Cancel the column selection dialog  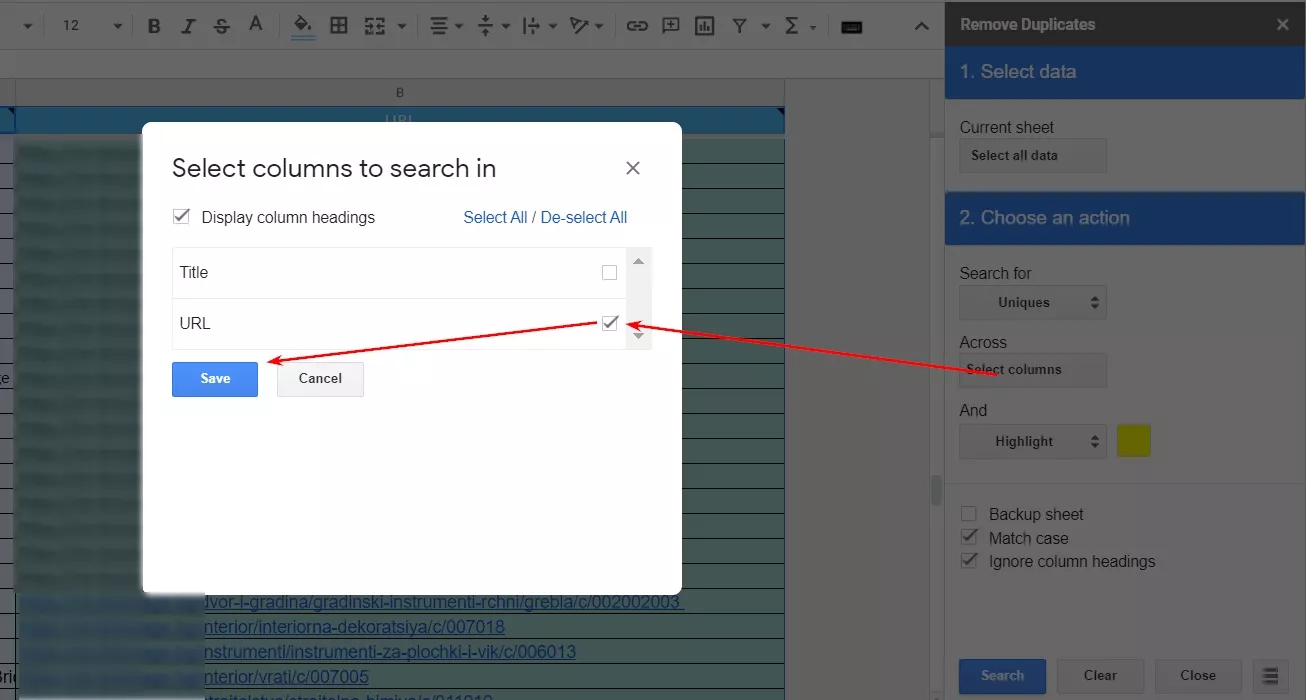point(320,379)
